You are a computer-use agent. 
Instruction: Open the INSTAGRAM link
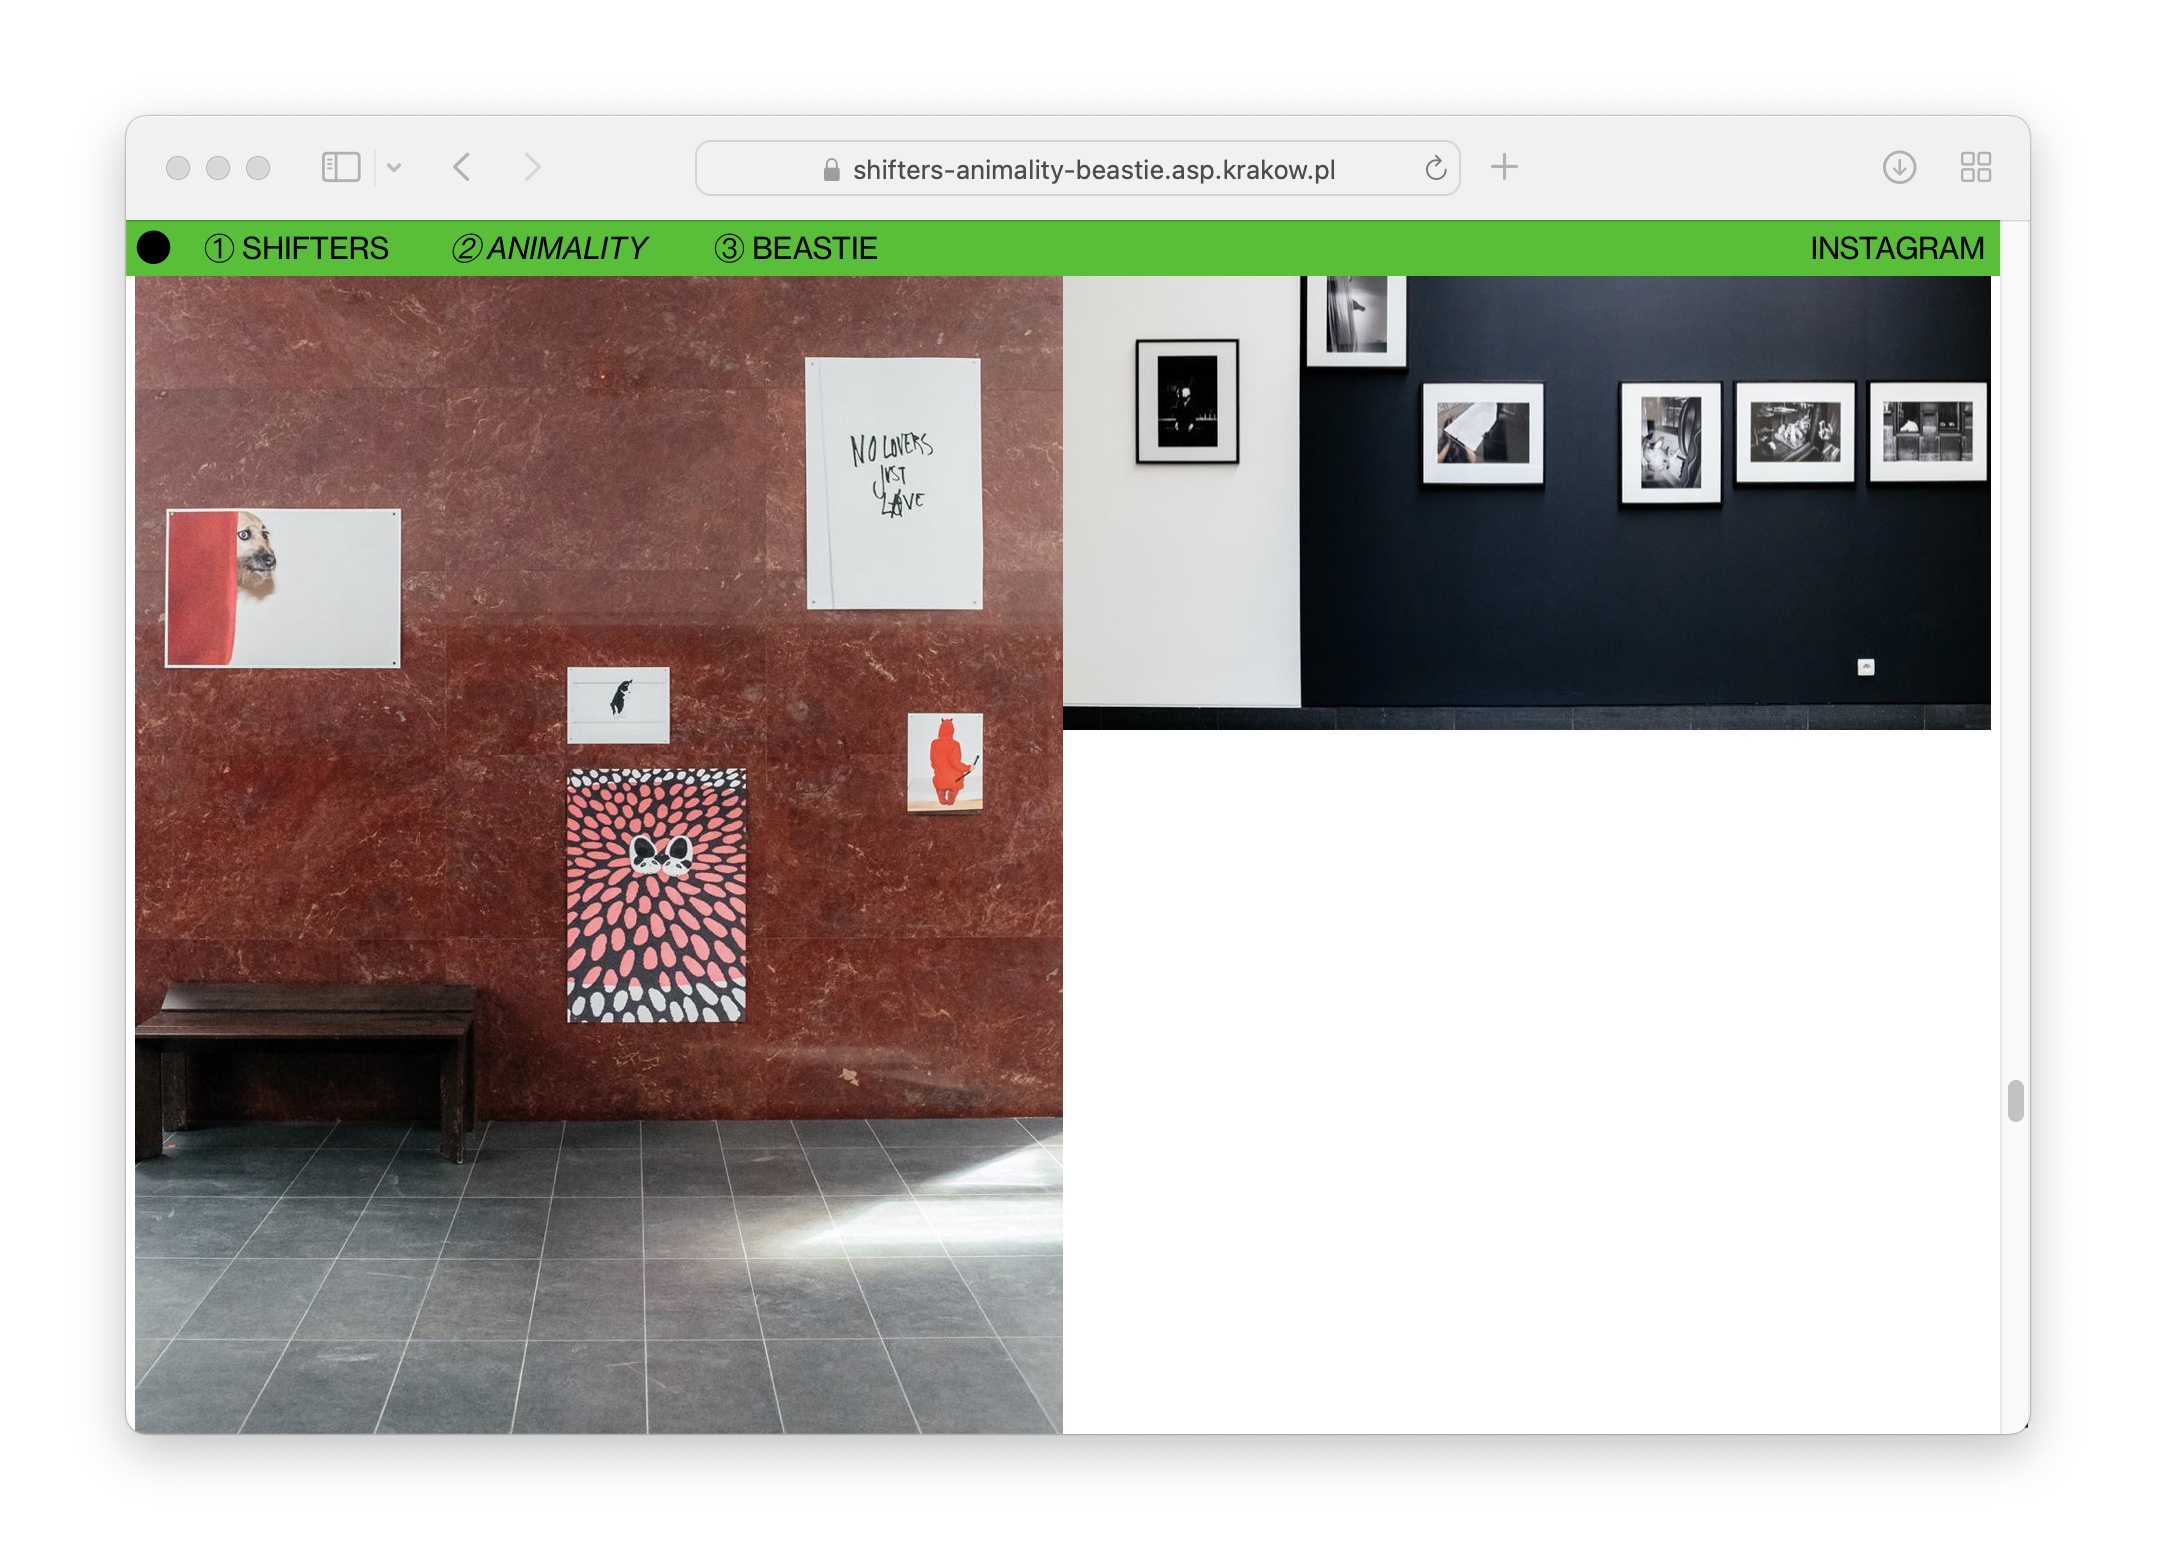click(x=1896, y=248)
